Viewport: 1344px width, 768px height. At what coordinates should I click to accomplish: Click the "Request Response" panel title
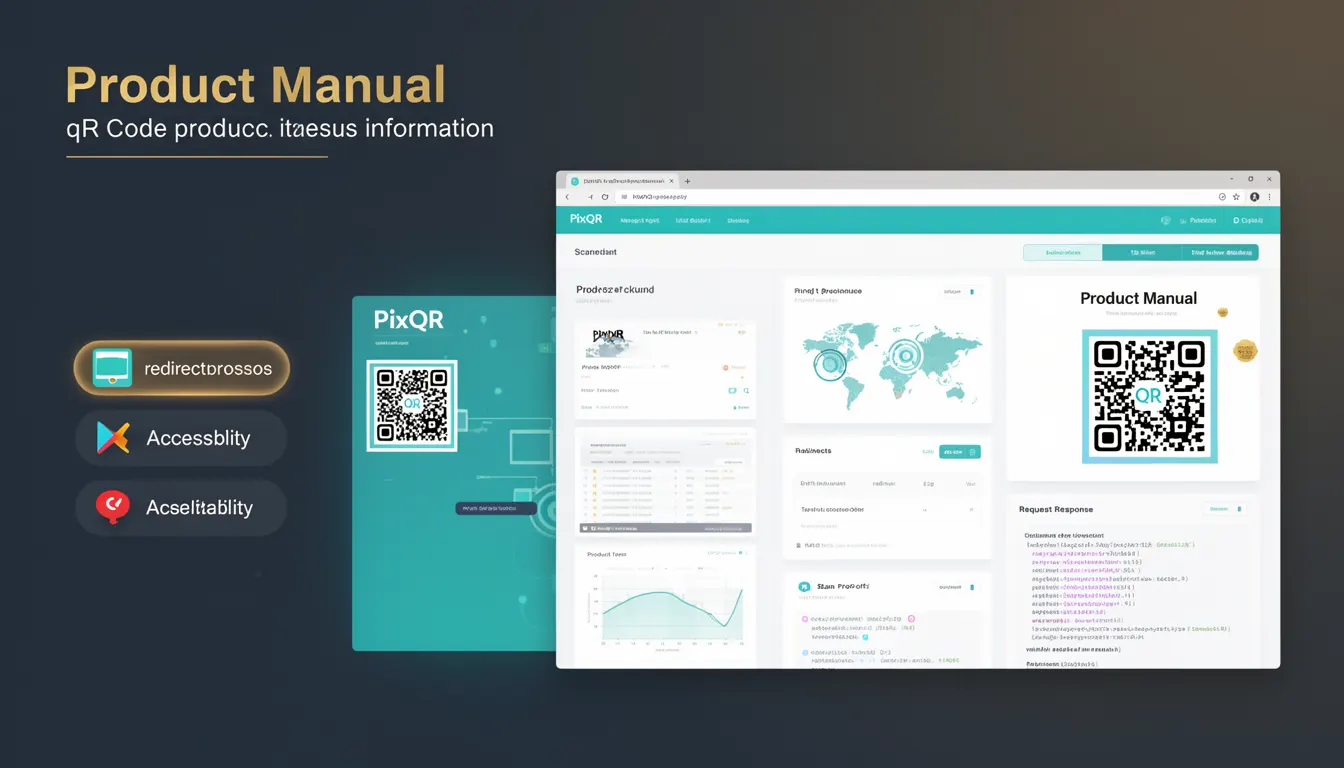coord(1056,509)
